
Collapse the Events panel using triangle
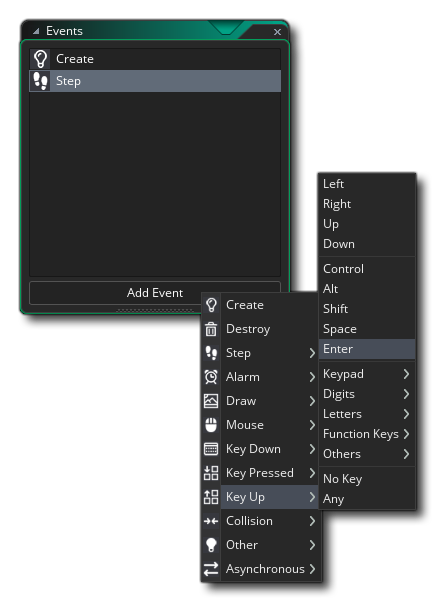36,31
